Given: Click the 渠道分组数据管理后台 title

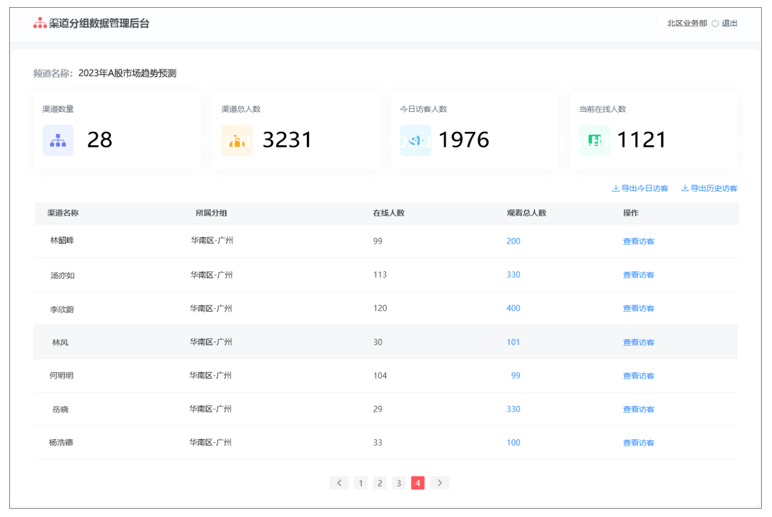Looking at the screenshot, I should pyautogui.click(x=99, y=23).
